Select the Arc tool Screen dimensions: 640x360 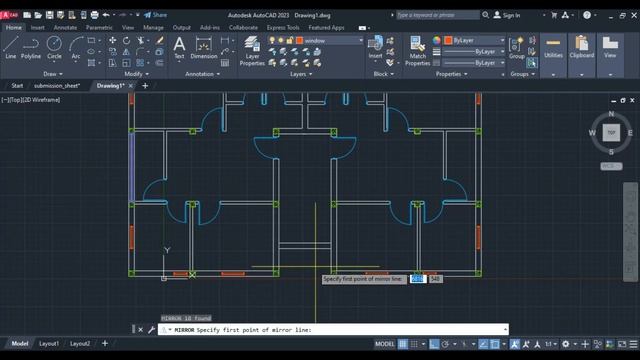[x=76, y=48]
